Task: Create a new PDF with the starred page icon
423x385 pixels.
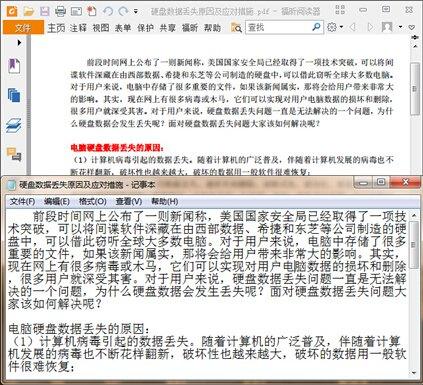Action: [91, 11]
